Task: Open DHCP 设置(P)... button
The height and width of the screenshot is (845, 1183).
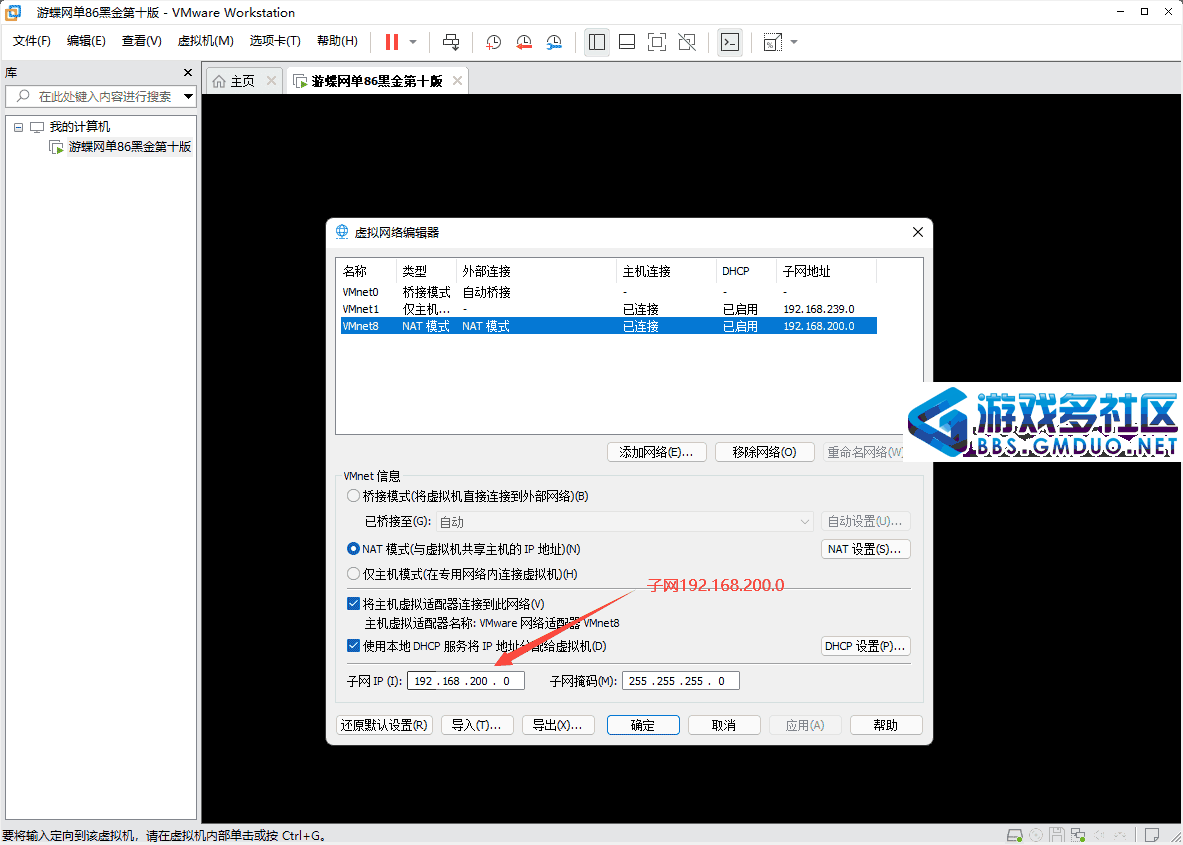Action: point(865,646)
